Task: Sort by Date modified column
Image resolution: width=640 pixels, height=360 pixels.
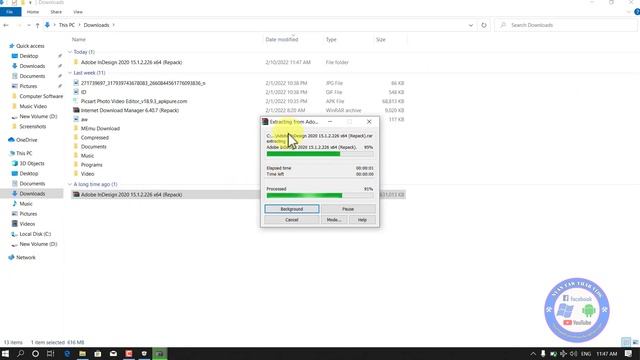Action: 282,40
